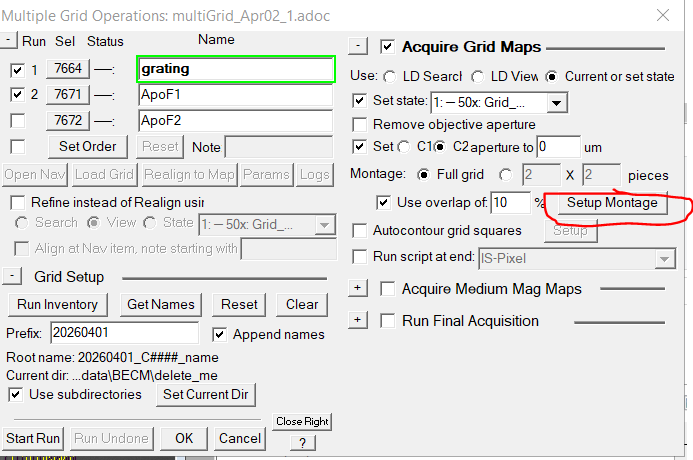Click the Cancel button
The image size is (693, 460).
click(240, 438)
